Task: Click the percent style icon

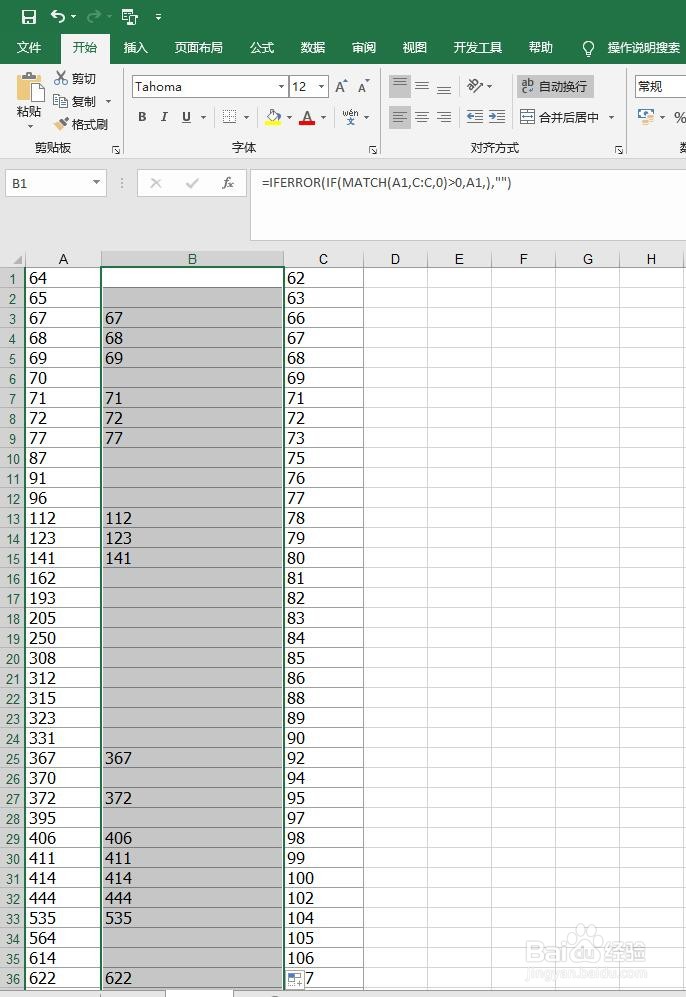Action: pos(680,118)
